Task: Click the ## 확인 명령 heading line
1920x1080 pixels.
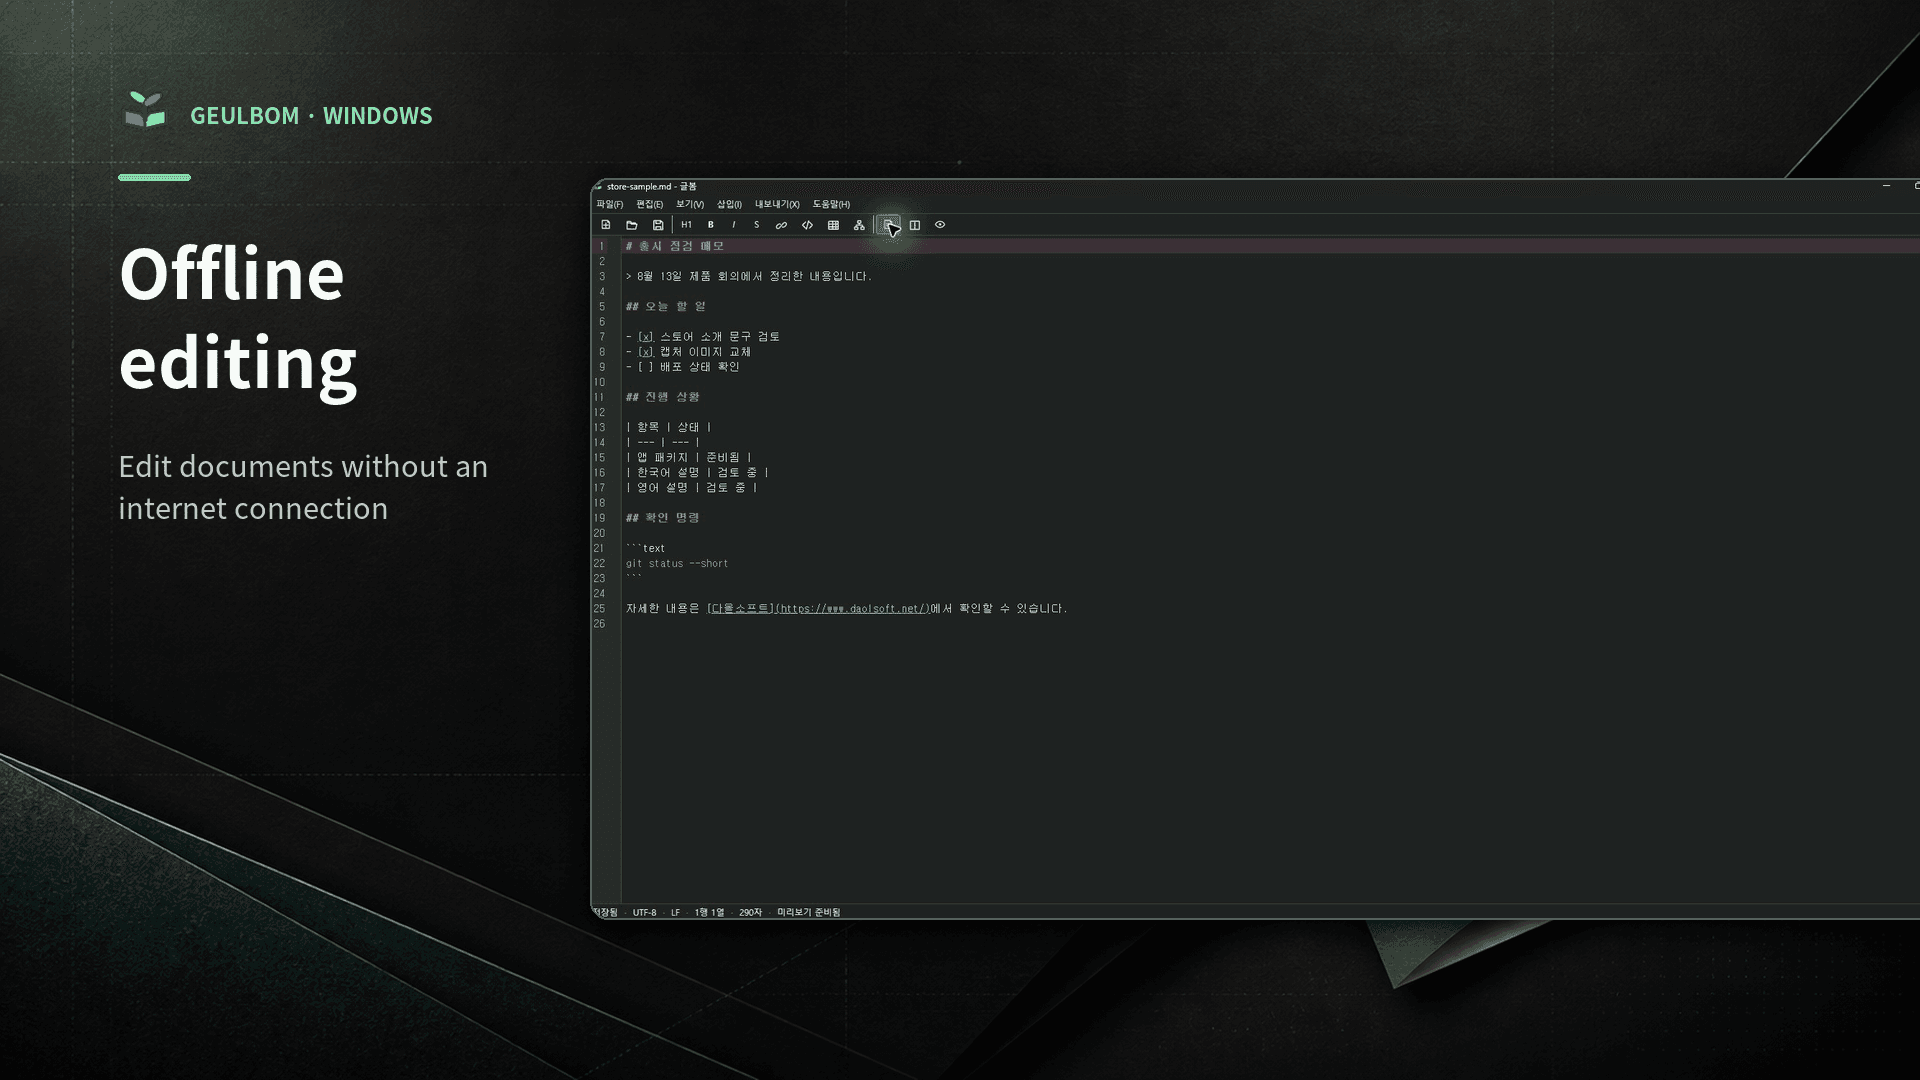Action: click(663, 518)
